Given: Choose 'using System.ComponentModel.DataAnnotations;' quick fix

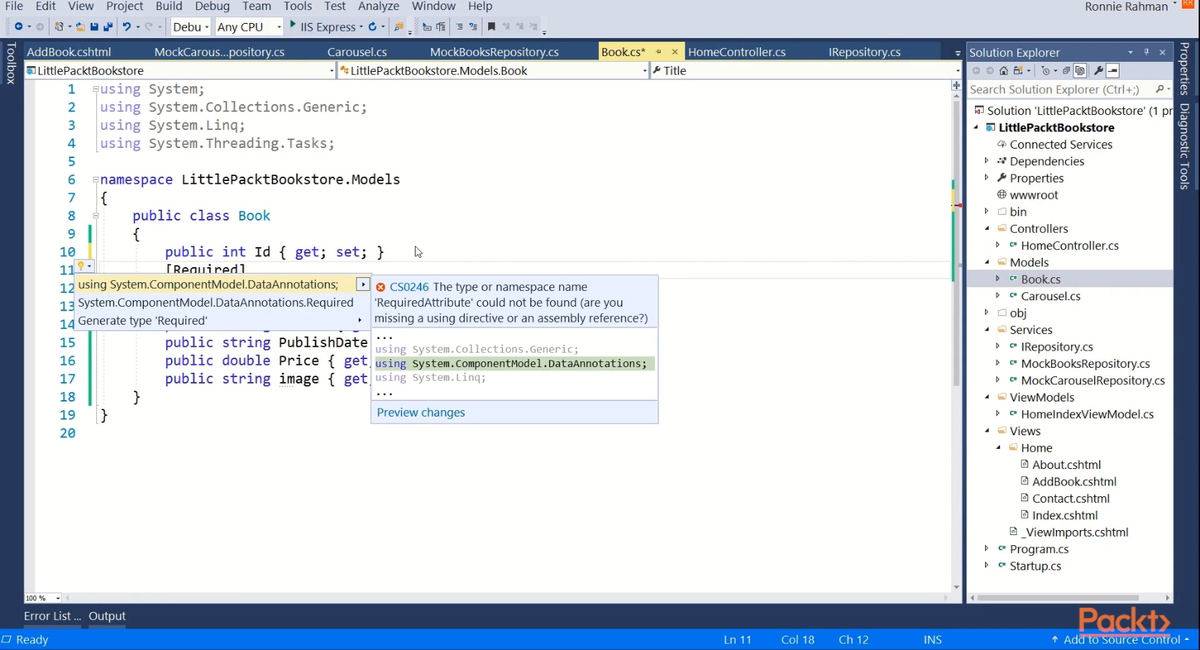Looking at the screenshot, I should [222, 285].
